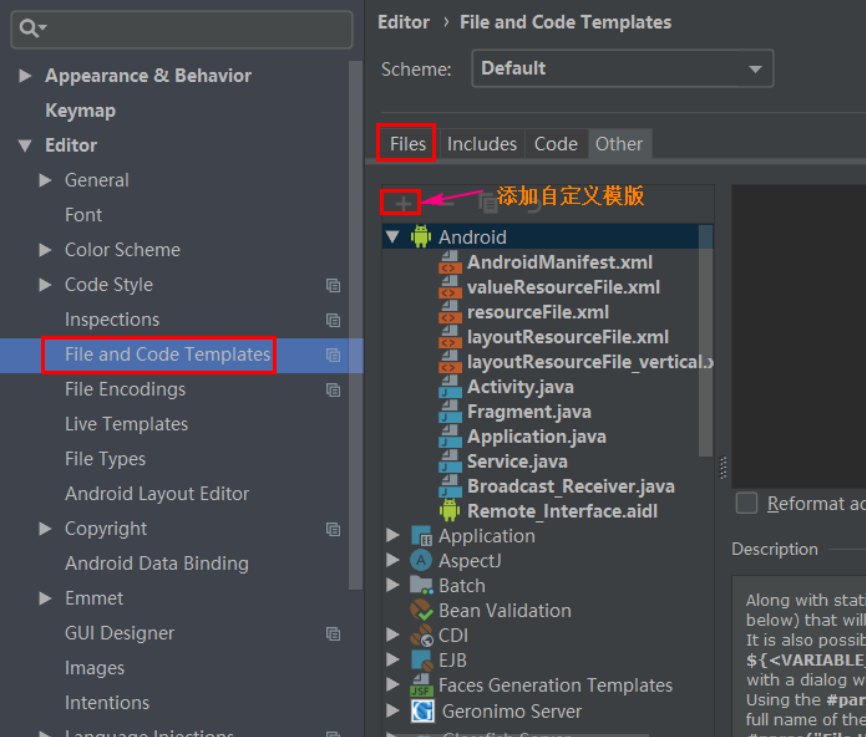The image size is (866, 737).
Task: Click the Geronimo Server icon
Action: coord(423,711)
